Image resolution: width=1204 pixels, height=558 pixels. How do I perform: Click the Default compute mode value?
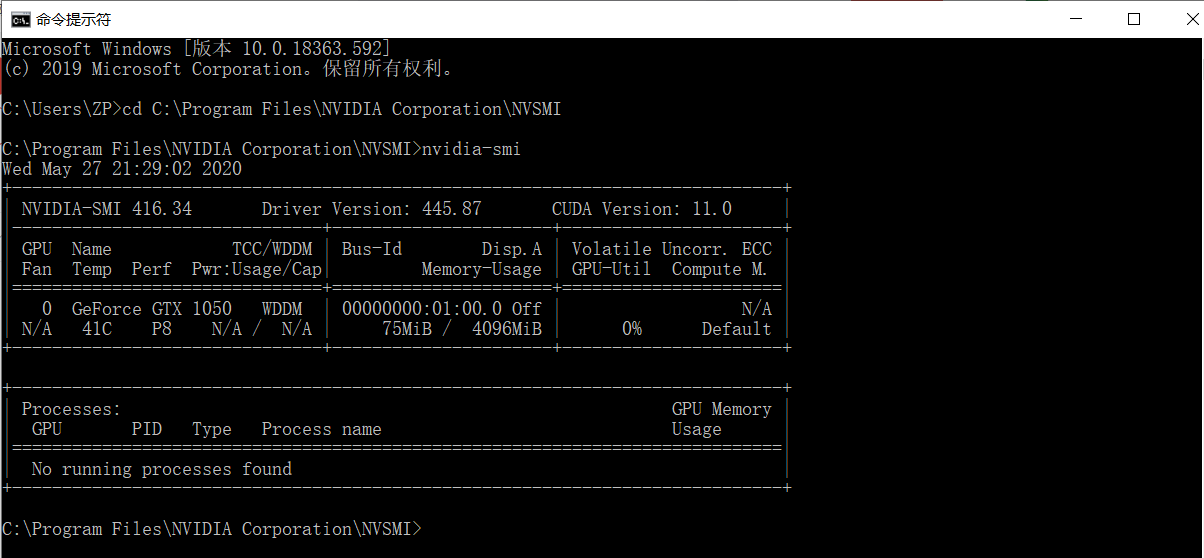[x=736, y=329]
